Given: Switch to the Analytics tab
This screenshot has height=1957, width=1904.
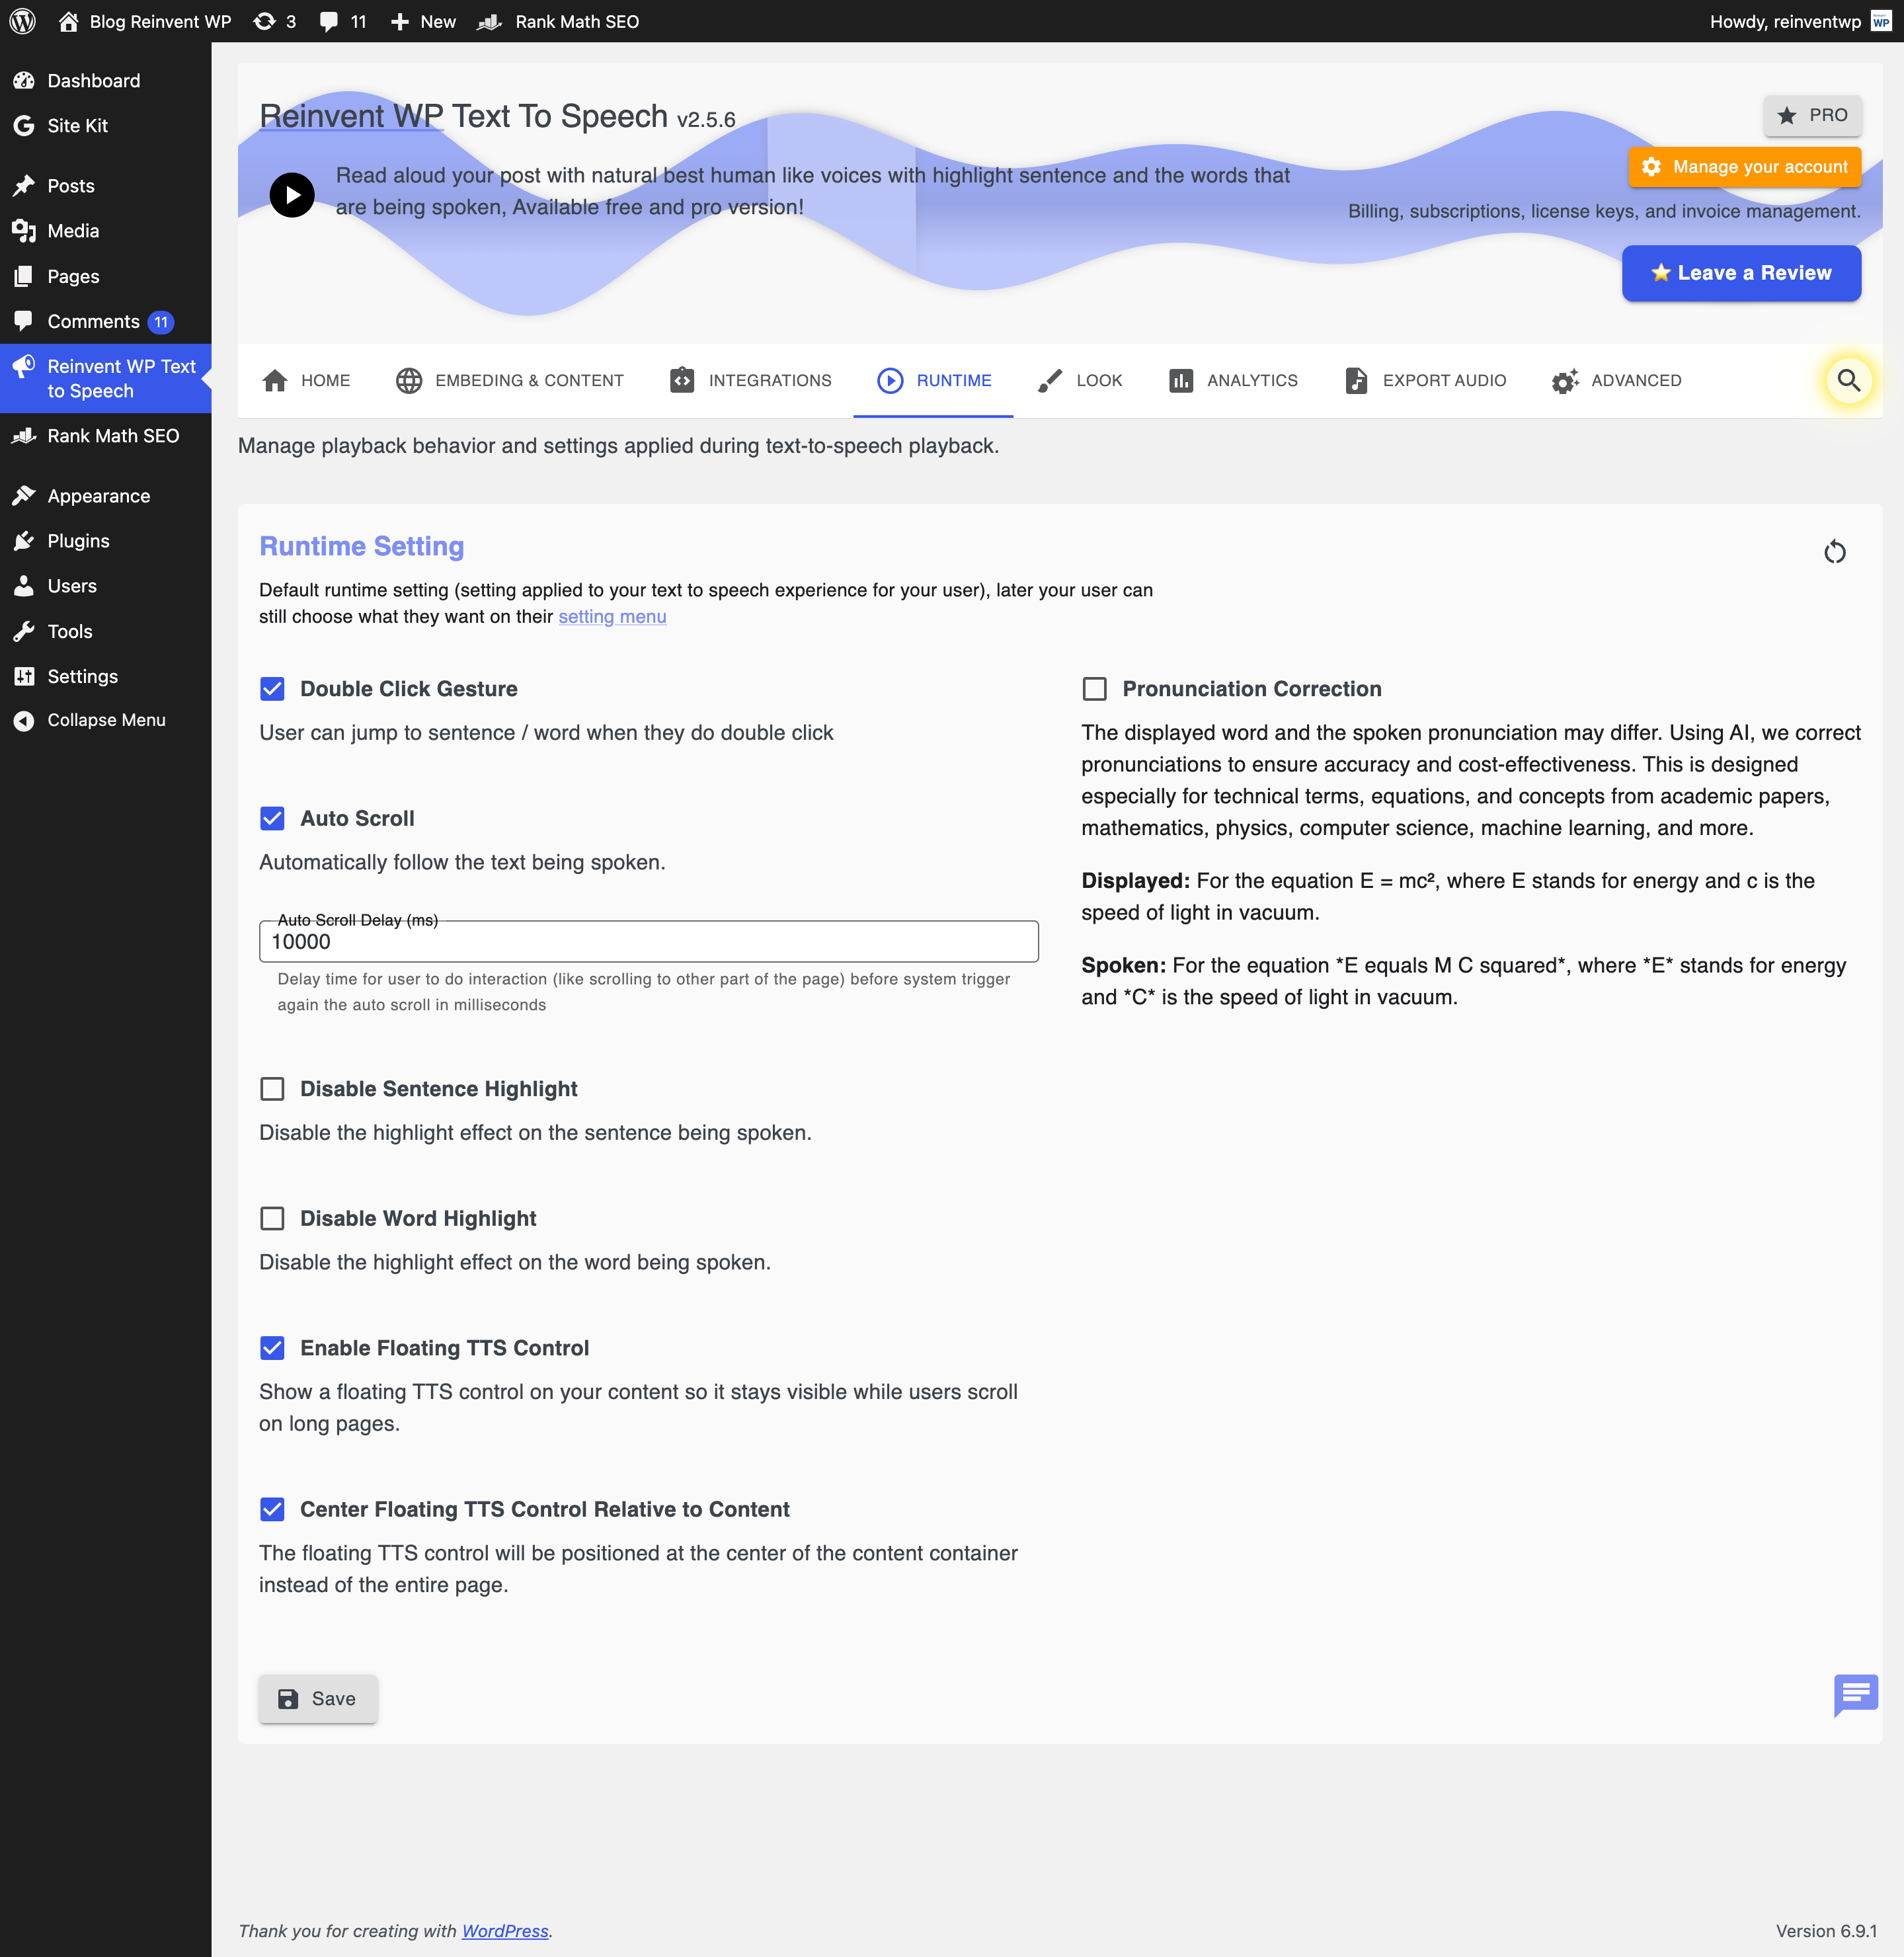Looking at the screenshot, I should click(x=1233, y=381).
